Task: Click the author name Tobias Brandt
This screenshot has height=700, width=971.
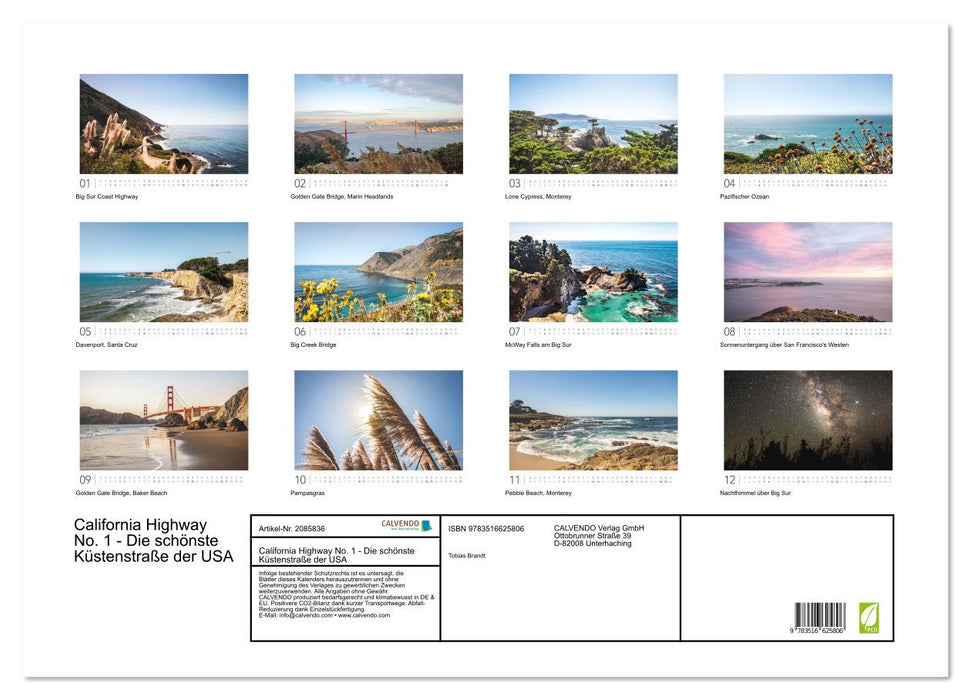Action: (x=468, y=555)
